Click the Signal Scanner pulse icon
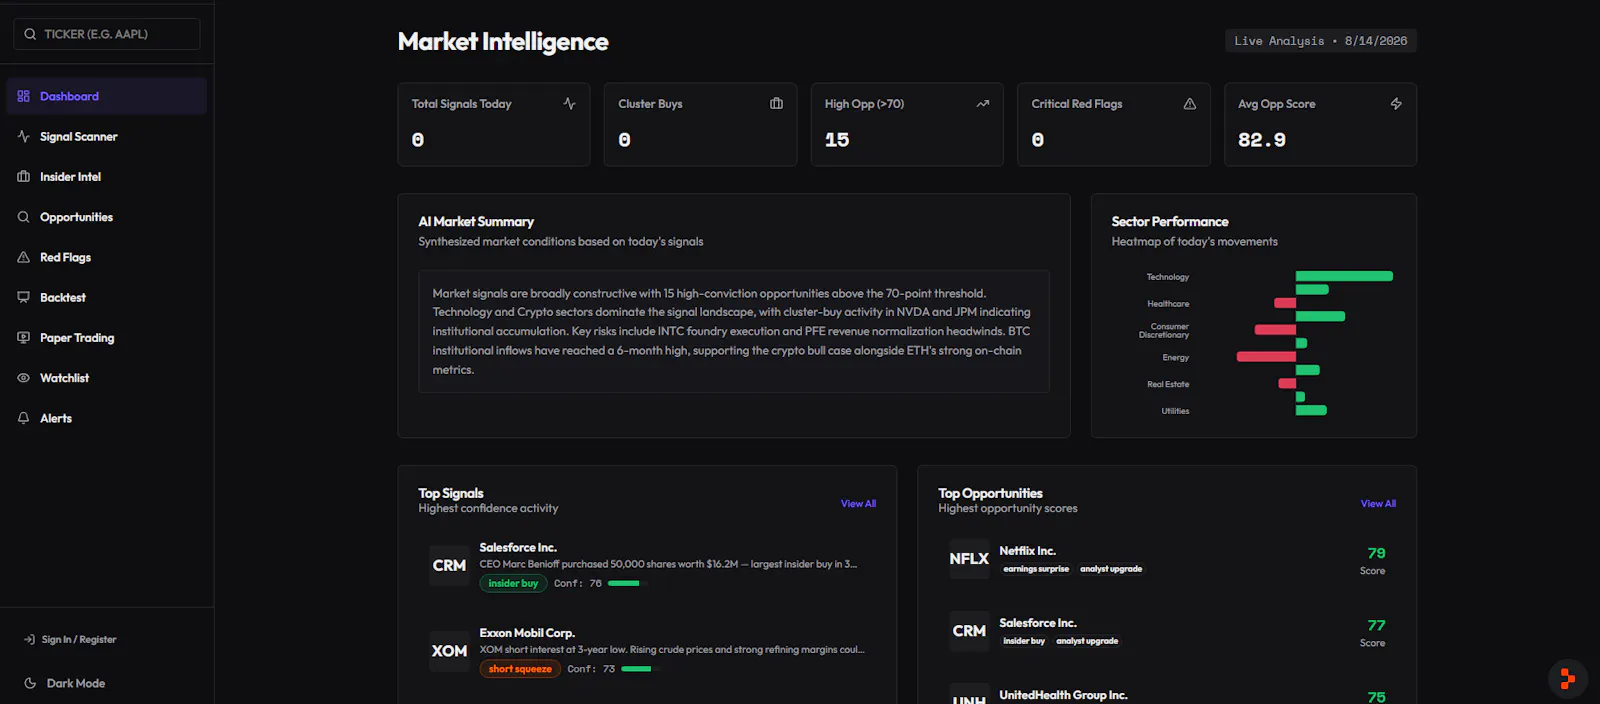 23,136
